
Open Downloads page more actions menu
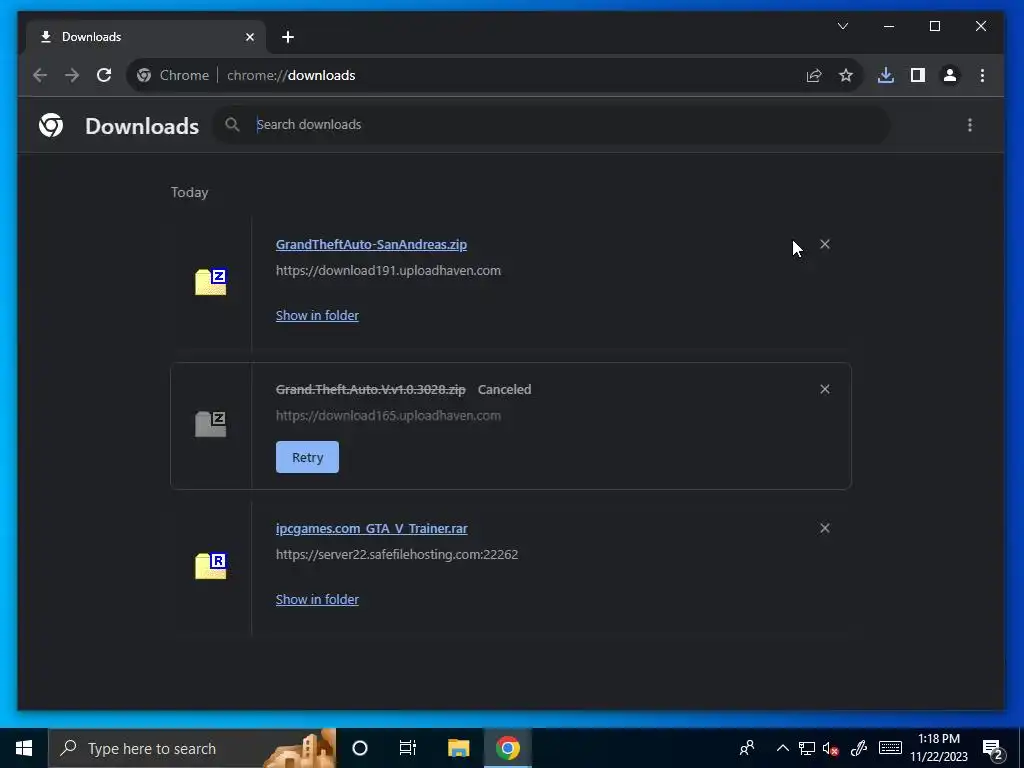point(970,125)
